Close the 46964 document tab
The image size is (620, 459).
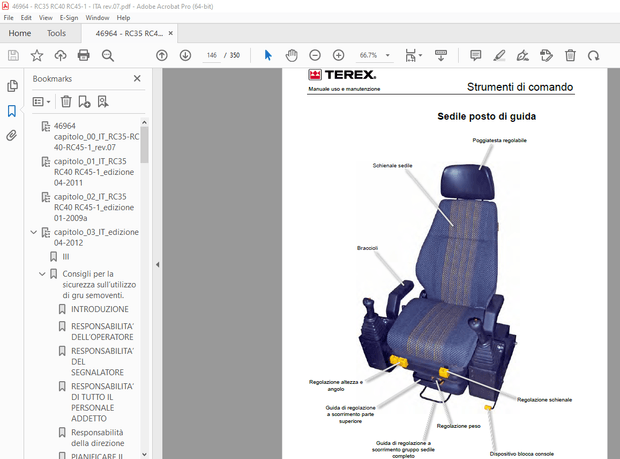click(170, 33)
